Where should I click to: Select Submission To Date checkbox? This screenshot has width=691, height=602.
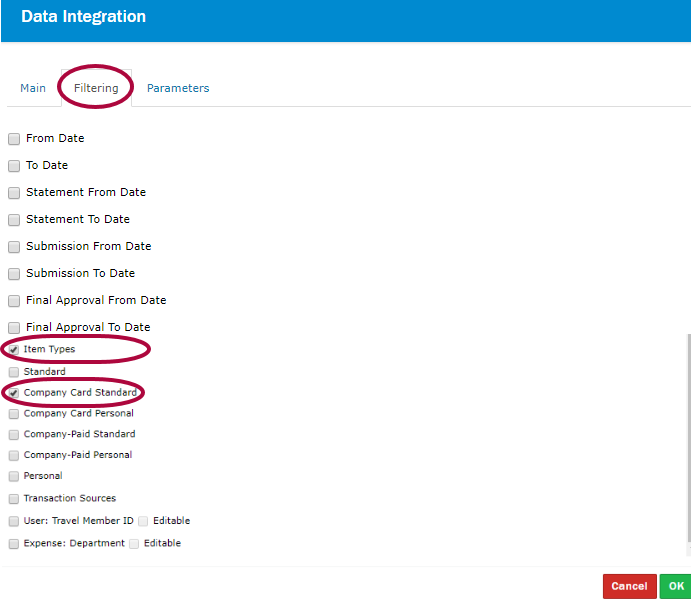(14, 274)
